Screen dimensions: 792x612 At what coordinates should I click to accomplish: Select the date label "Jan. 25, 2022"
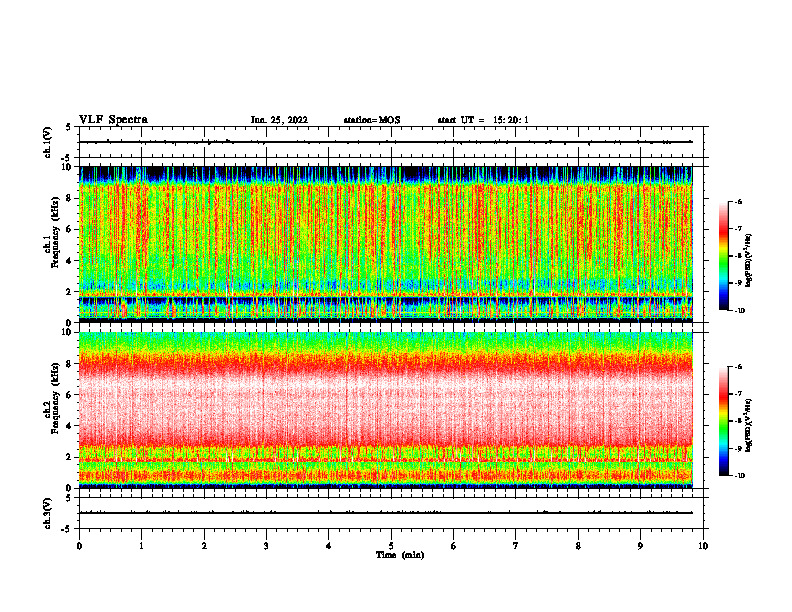[x=279, y=120]
